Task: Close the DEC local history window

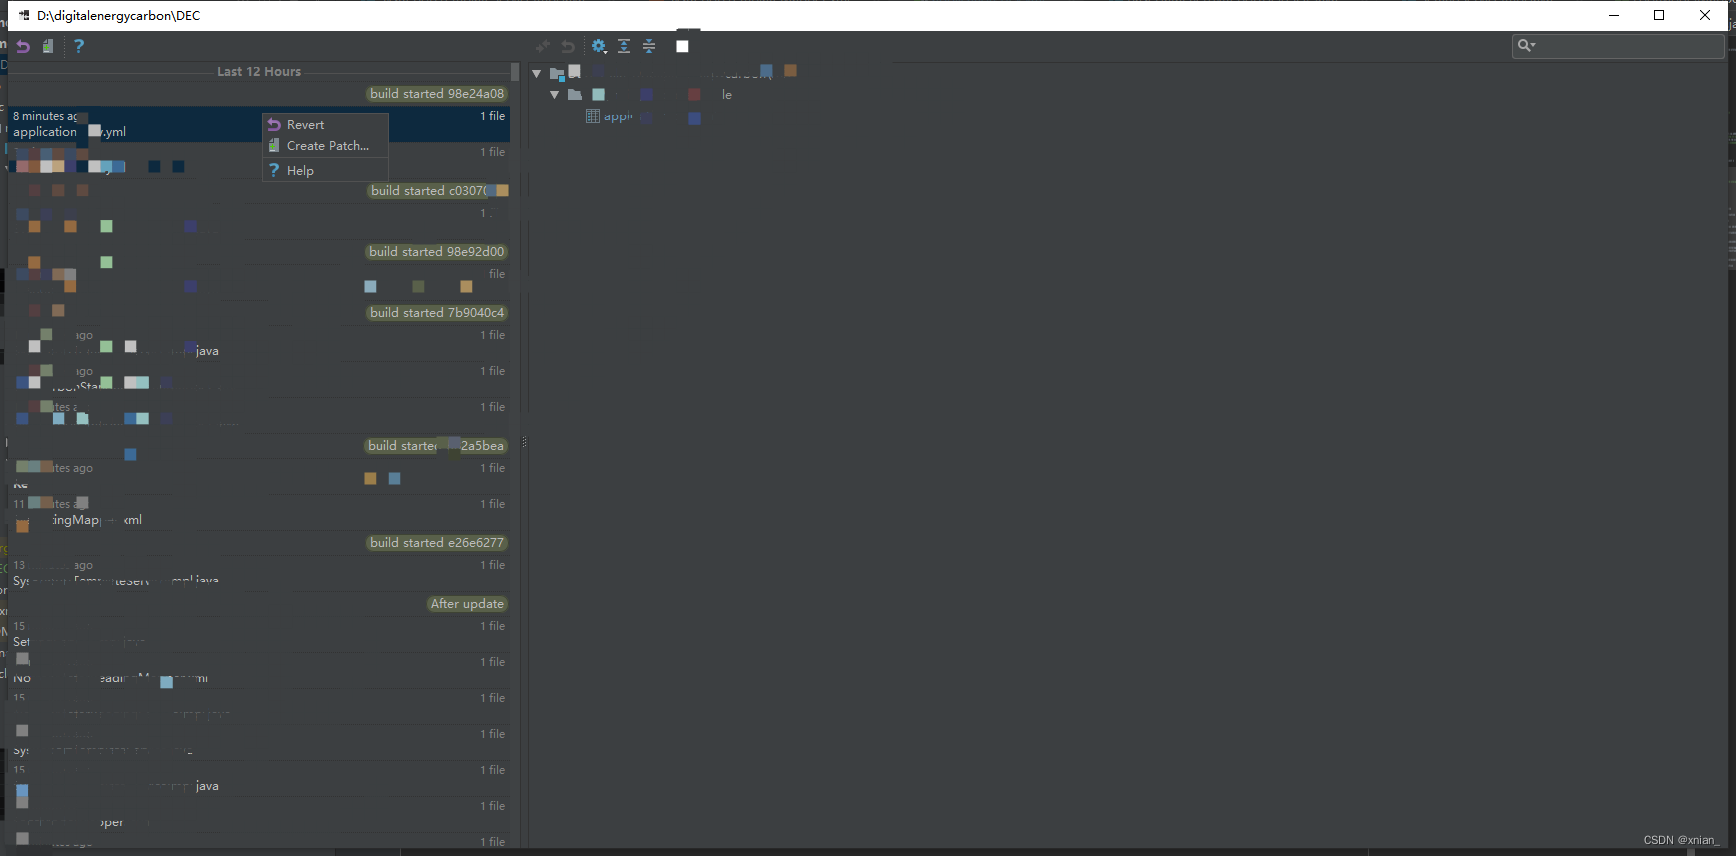Action: pyautogui.click(x=1705, y=15)
